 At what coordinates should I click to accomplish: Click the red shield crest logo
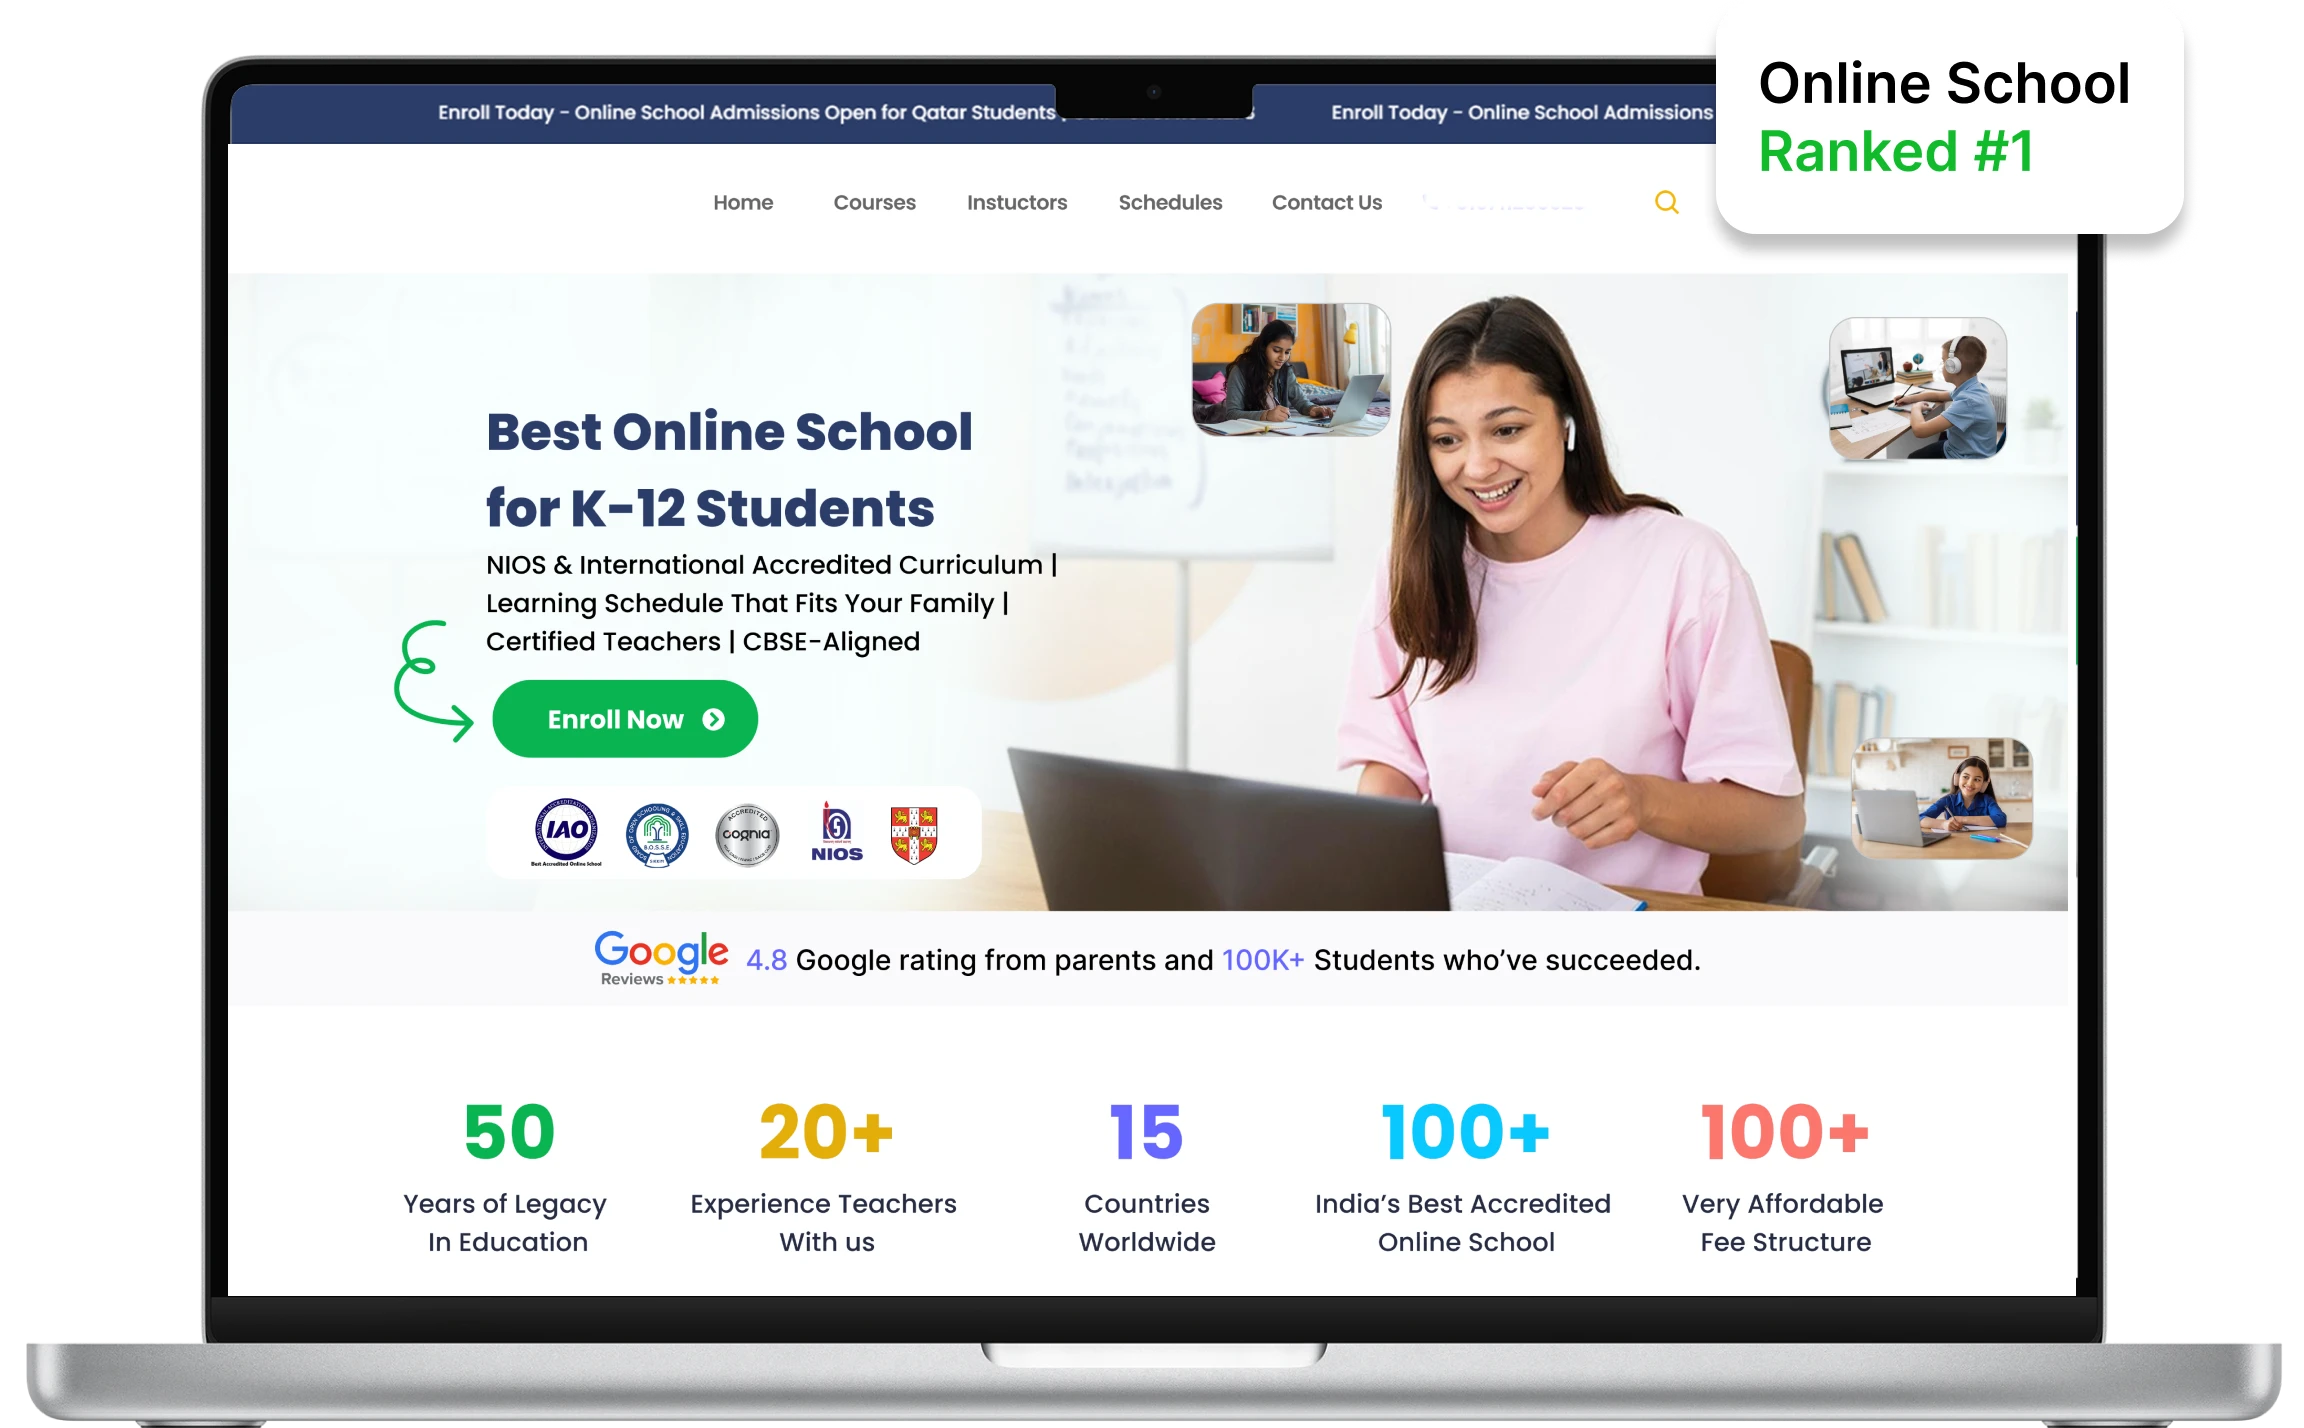[914, 834]
